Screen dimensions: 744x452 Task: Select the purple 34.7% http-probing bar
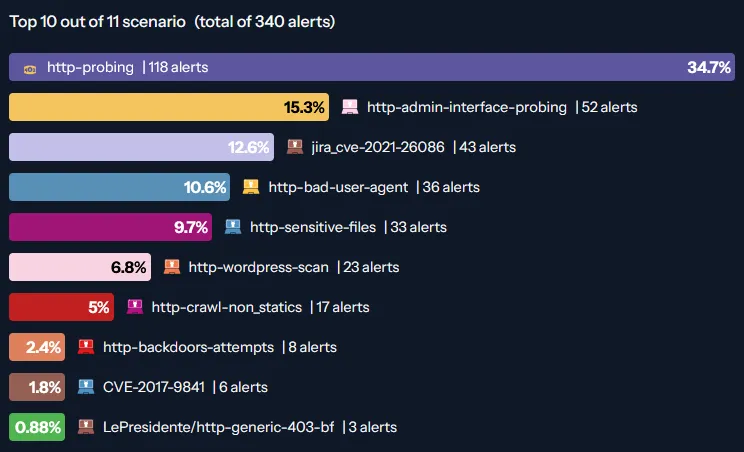pyautogui.click(x=372, y=67)
